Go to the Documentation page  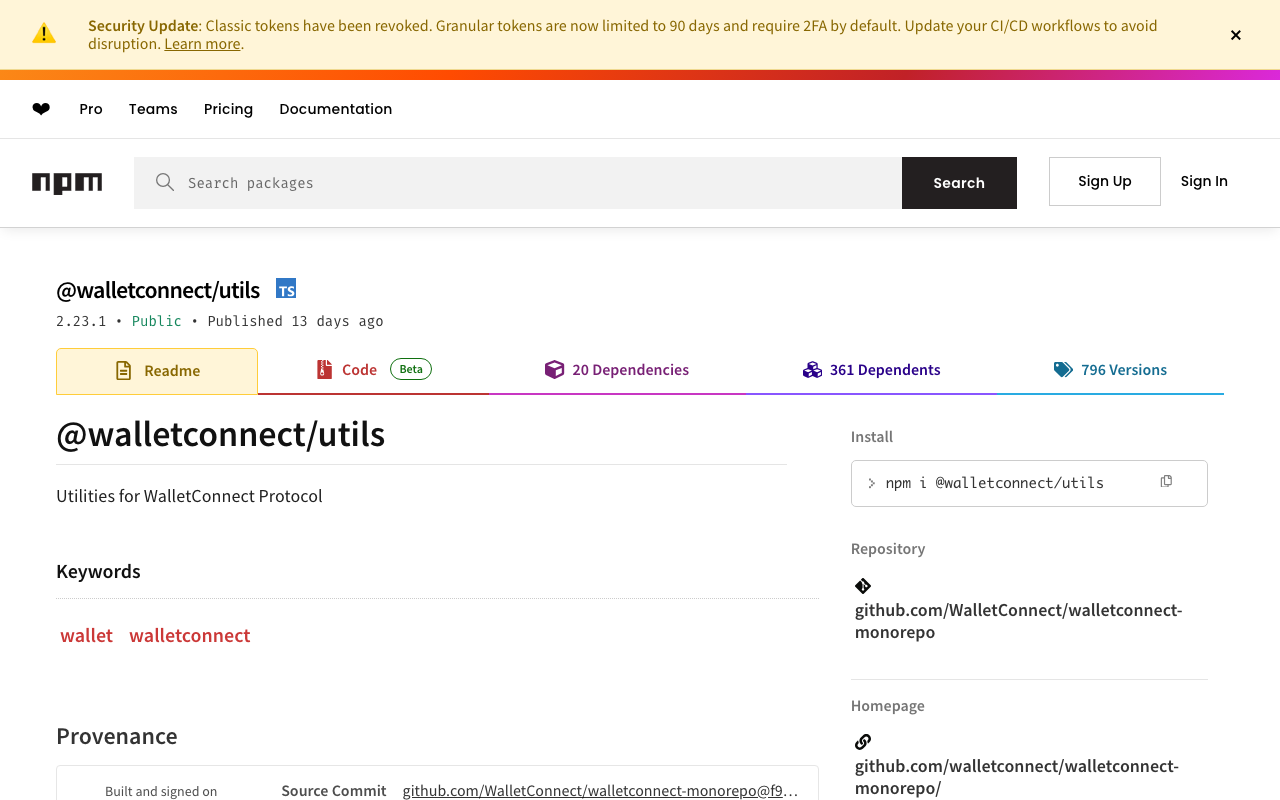point(335,109)
